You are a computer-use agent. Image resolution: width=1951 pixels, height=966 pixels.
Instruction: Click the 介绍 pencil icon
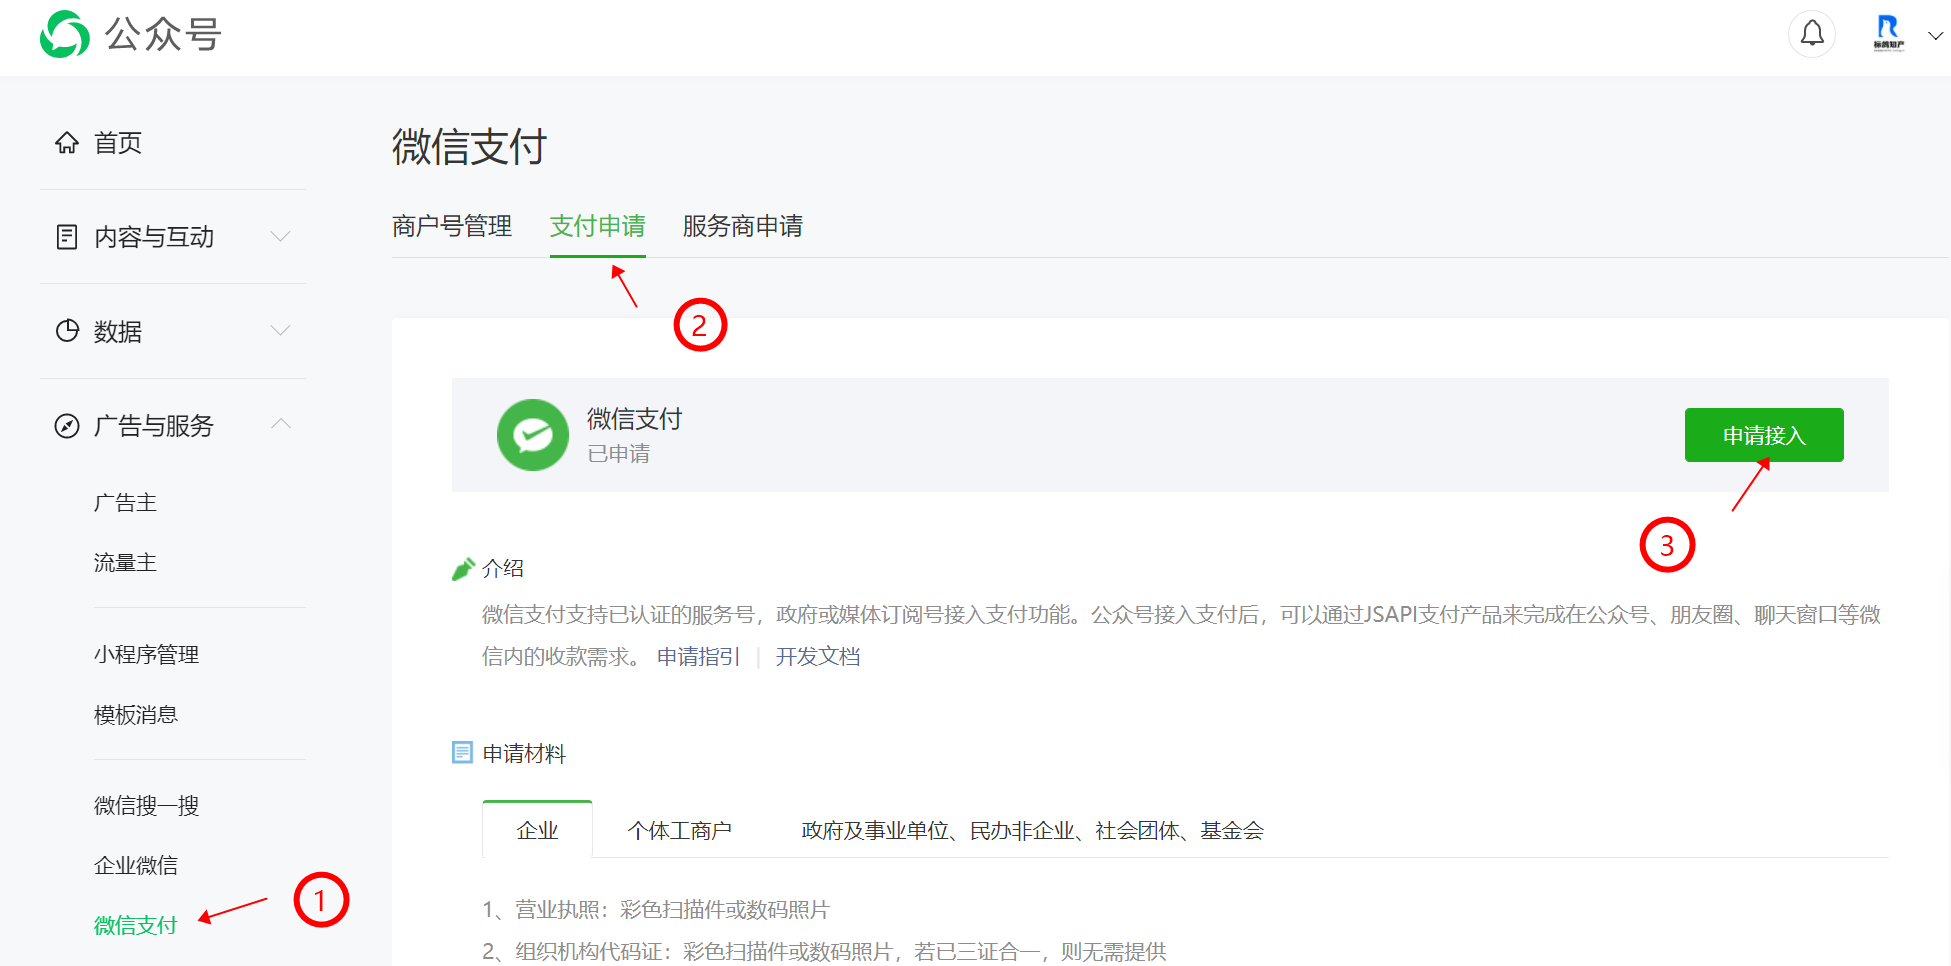click(463, 569)
